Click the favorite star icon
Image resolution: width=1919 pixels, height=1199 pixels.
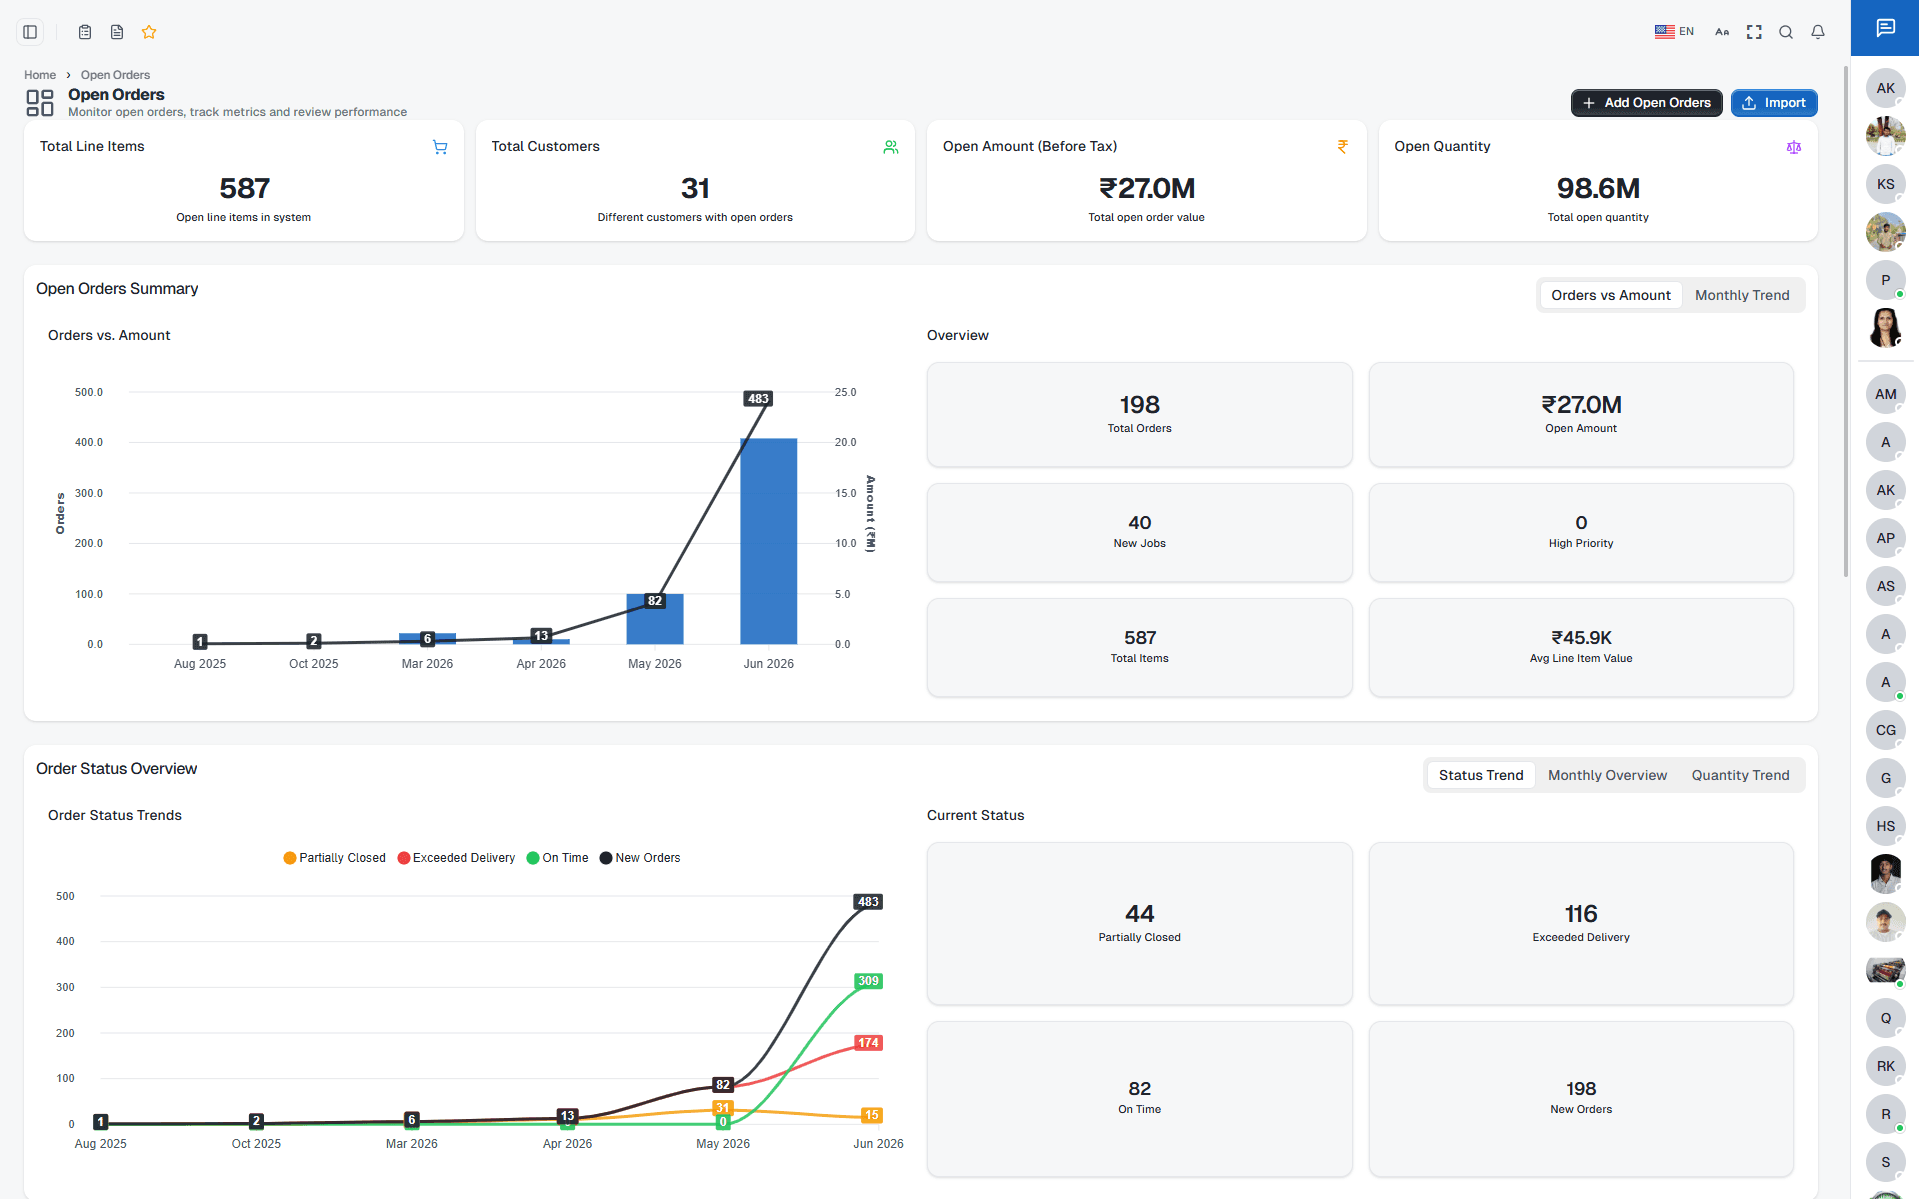pyautogui.click(x=149, y=32)
